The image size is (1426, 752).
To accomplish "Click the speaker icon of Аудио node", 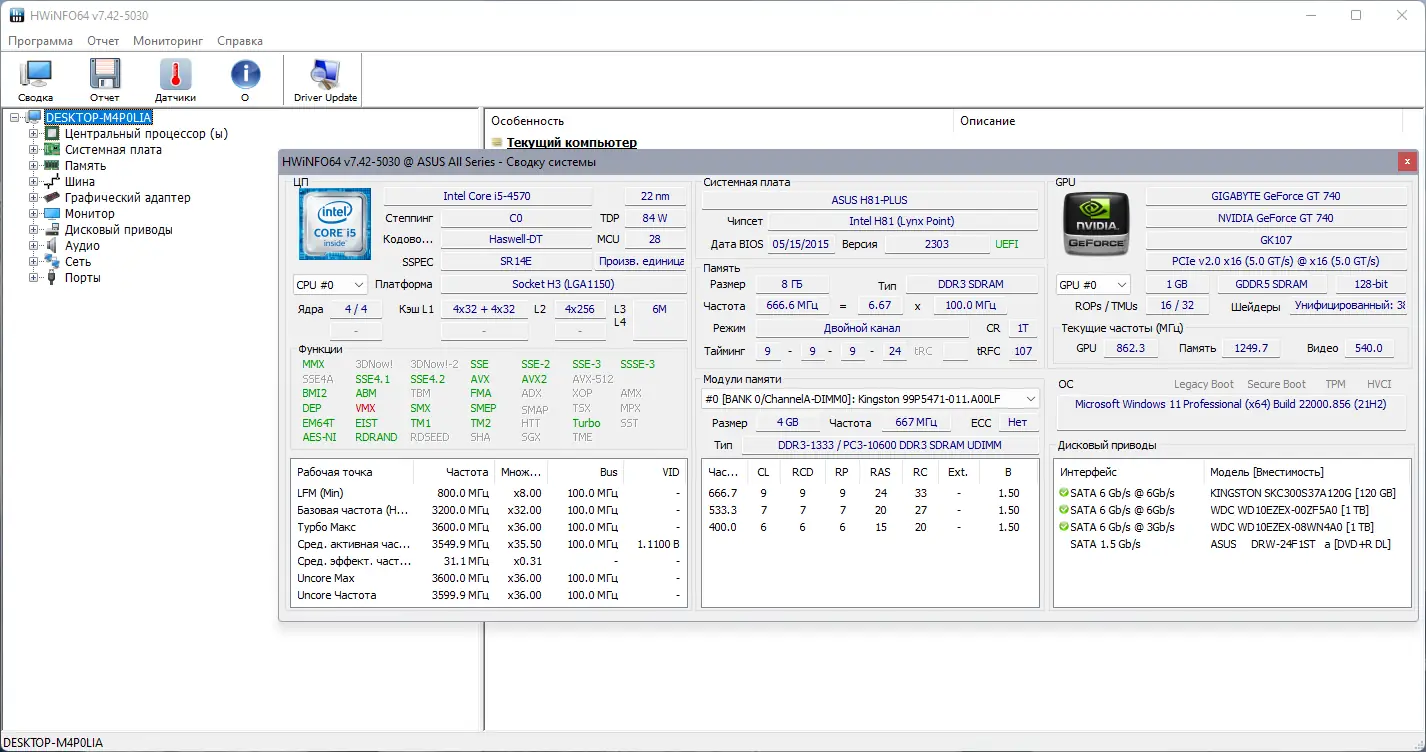I will pyautogui.click(x=52, y=245).
